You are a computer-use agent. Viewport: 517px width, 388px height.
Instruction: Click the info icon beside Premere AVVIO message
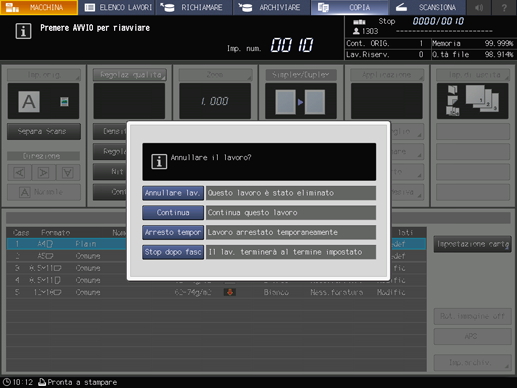click(23, 31)
